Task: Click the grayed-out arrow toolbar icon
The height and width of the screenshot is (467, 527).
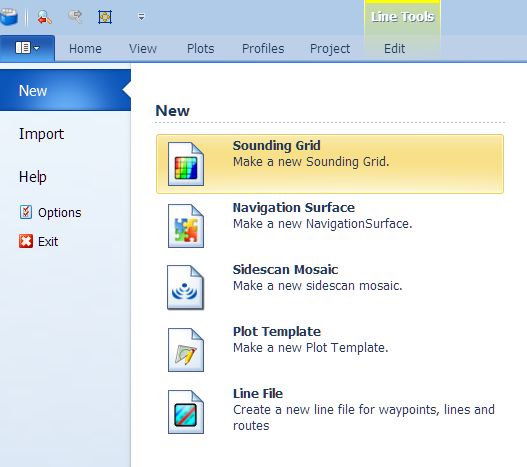Action: (x=75, y=16)
